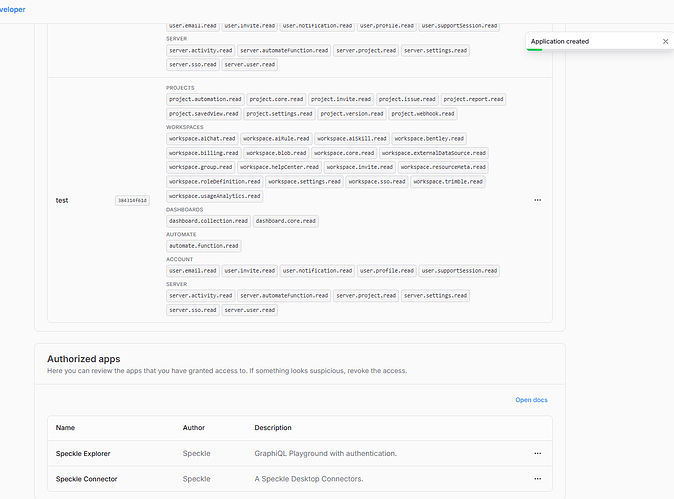Viewport: 674px width, 499px height.
Task: Click the 'Authorized apps' heading
Action: pyautogui.click(x=84, y=359)
